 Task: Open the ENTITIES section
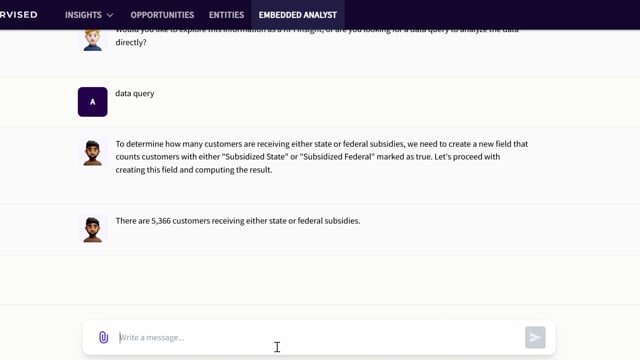tap(227, 15)
